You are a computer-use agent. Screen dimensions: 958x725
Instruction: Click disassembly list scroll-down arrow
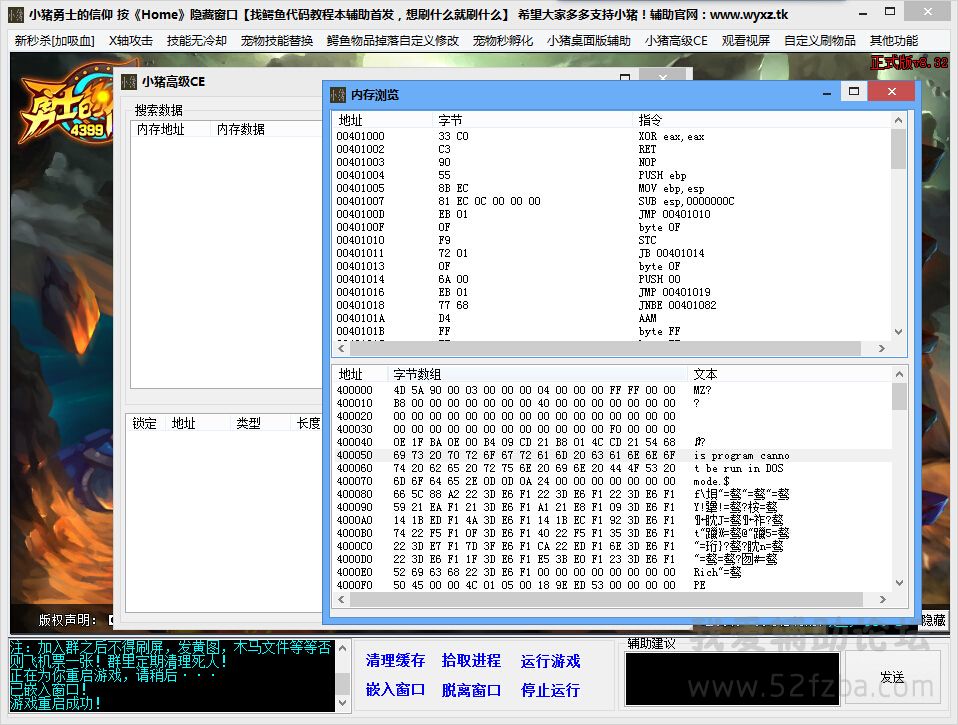click(x=898, y=335)
